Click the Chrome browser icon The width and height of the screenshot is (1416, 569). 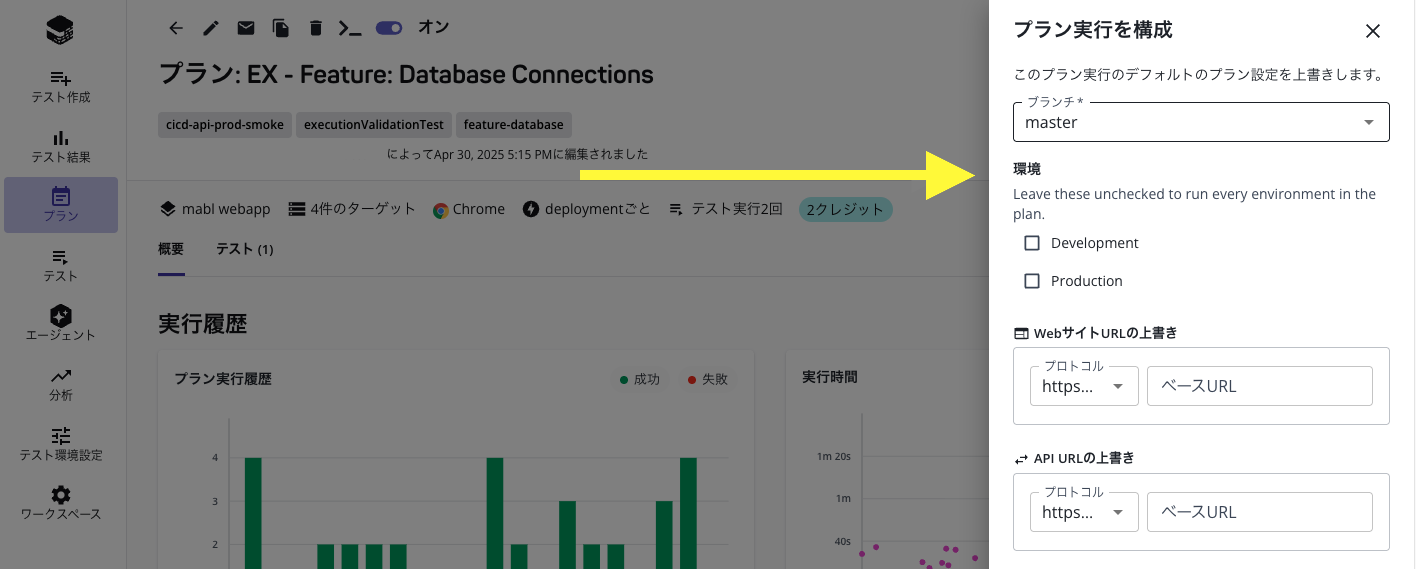click(x=441, y=210)
